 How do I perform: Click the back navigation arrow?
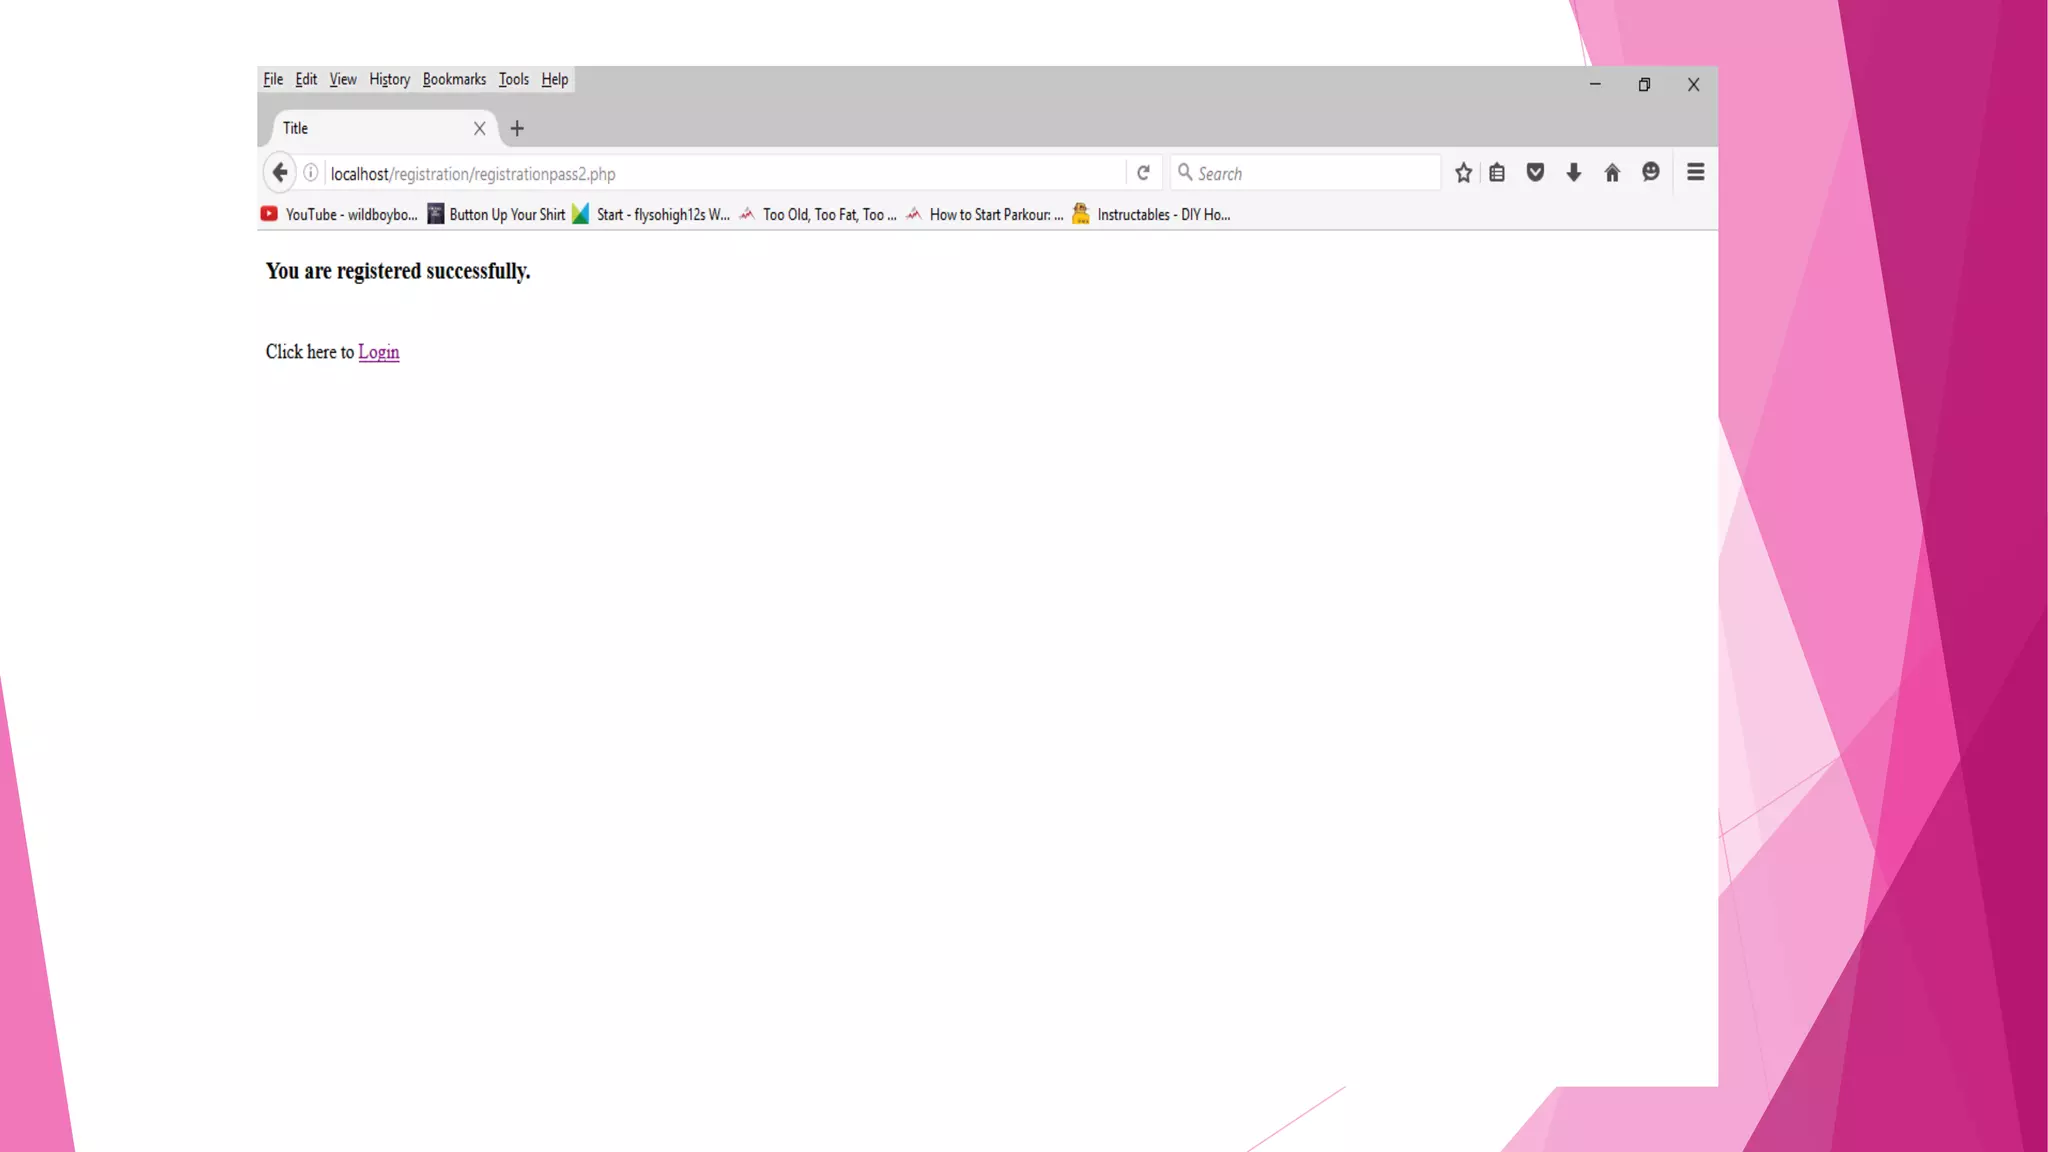coord(280,173)
